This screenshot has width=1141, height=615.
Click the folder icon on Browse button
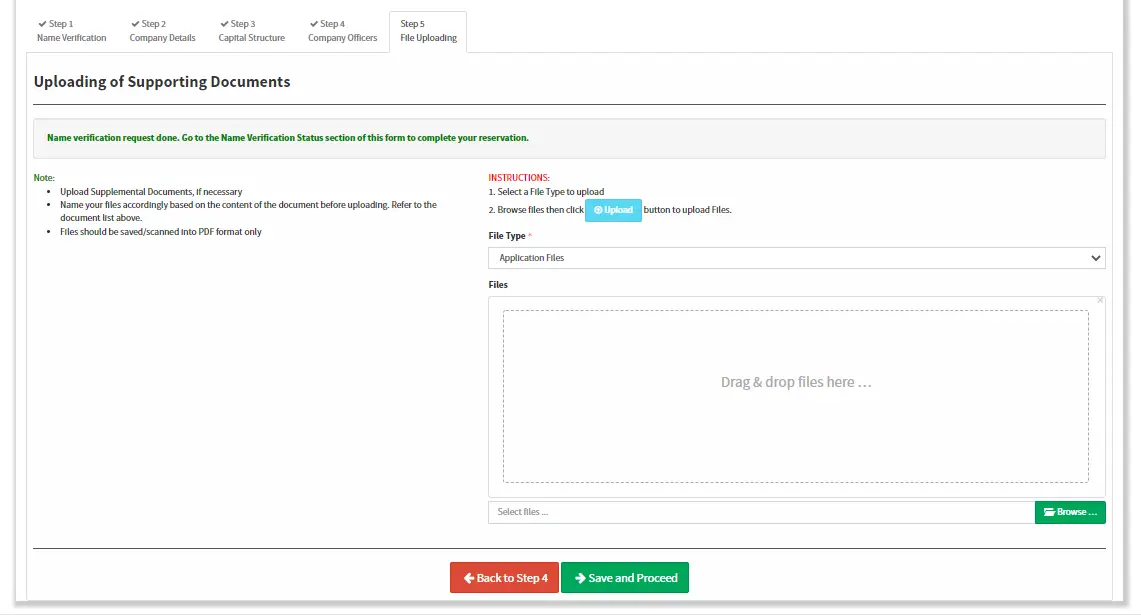1049,511
